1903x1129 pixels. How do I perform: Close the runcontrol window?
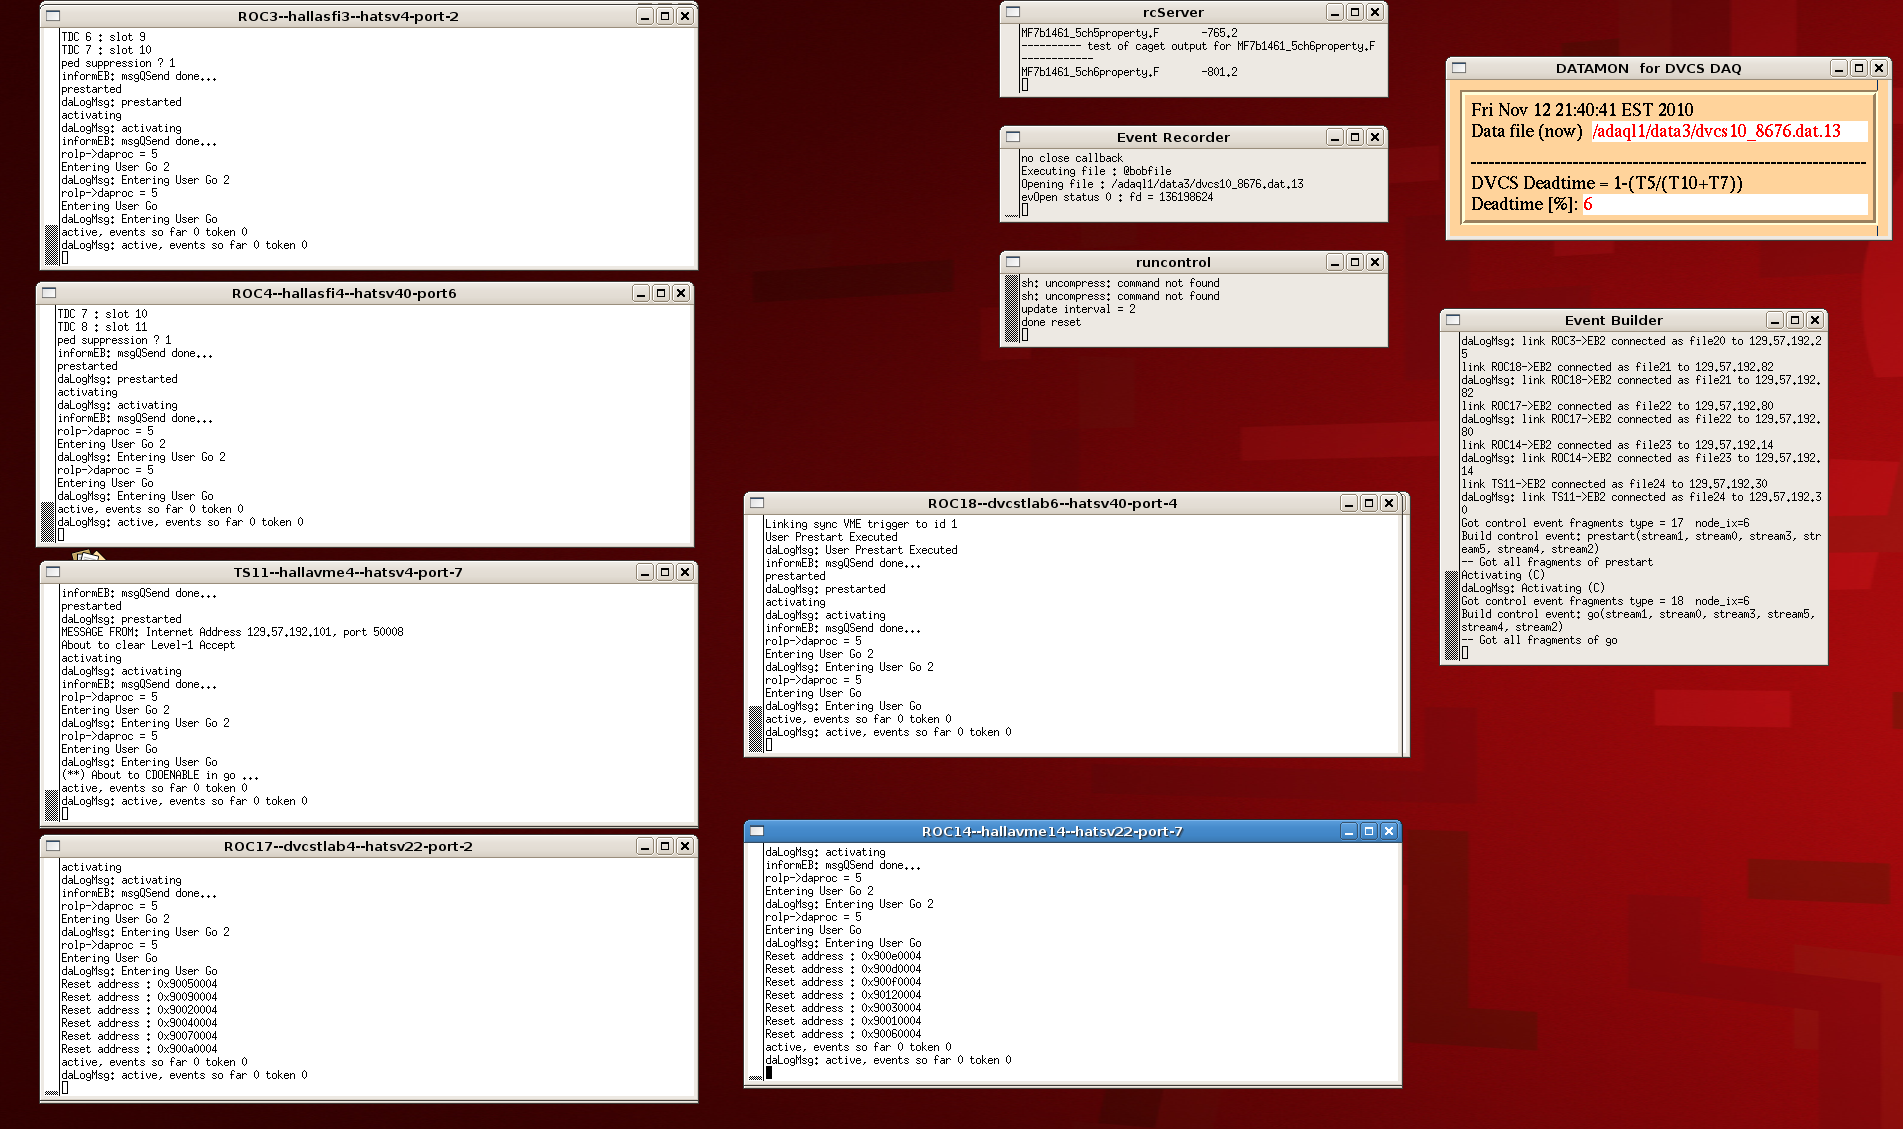point(1375,262)
